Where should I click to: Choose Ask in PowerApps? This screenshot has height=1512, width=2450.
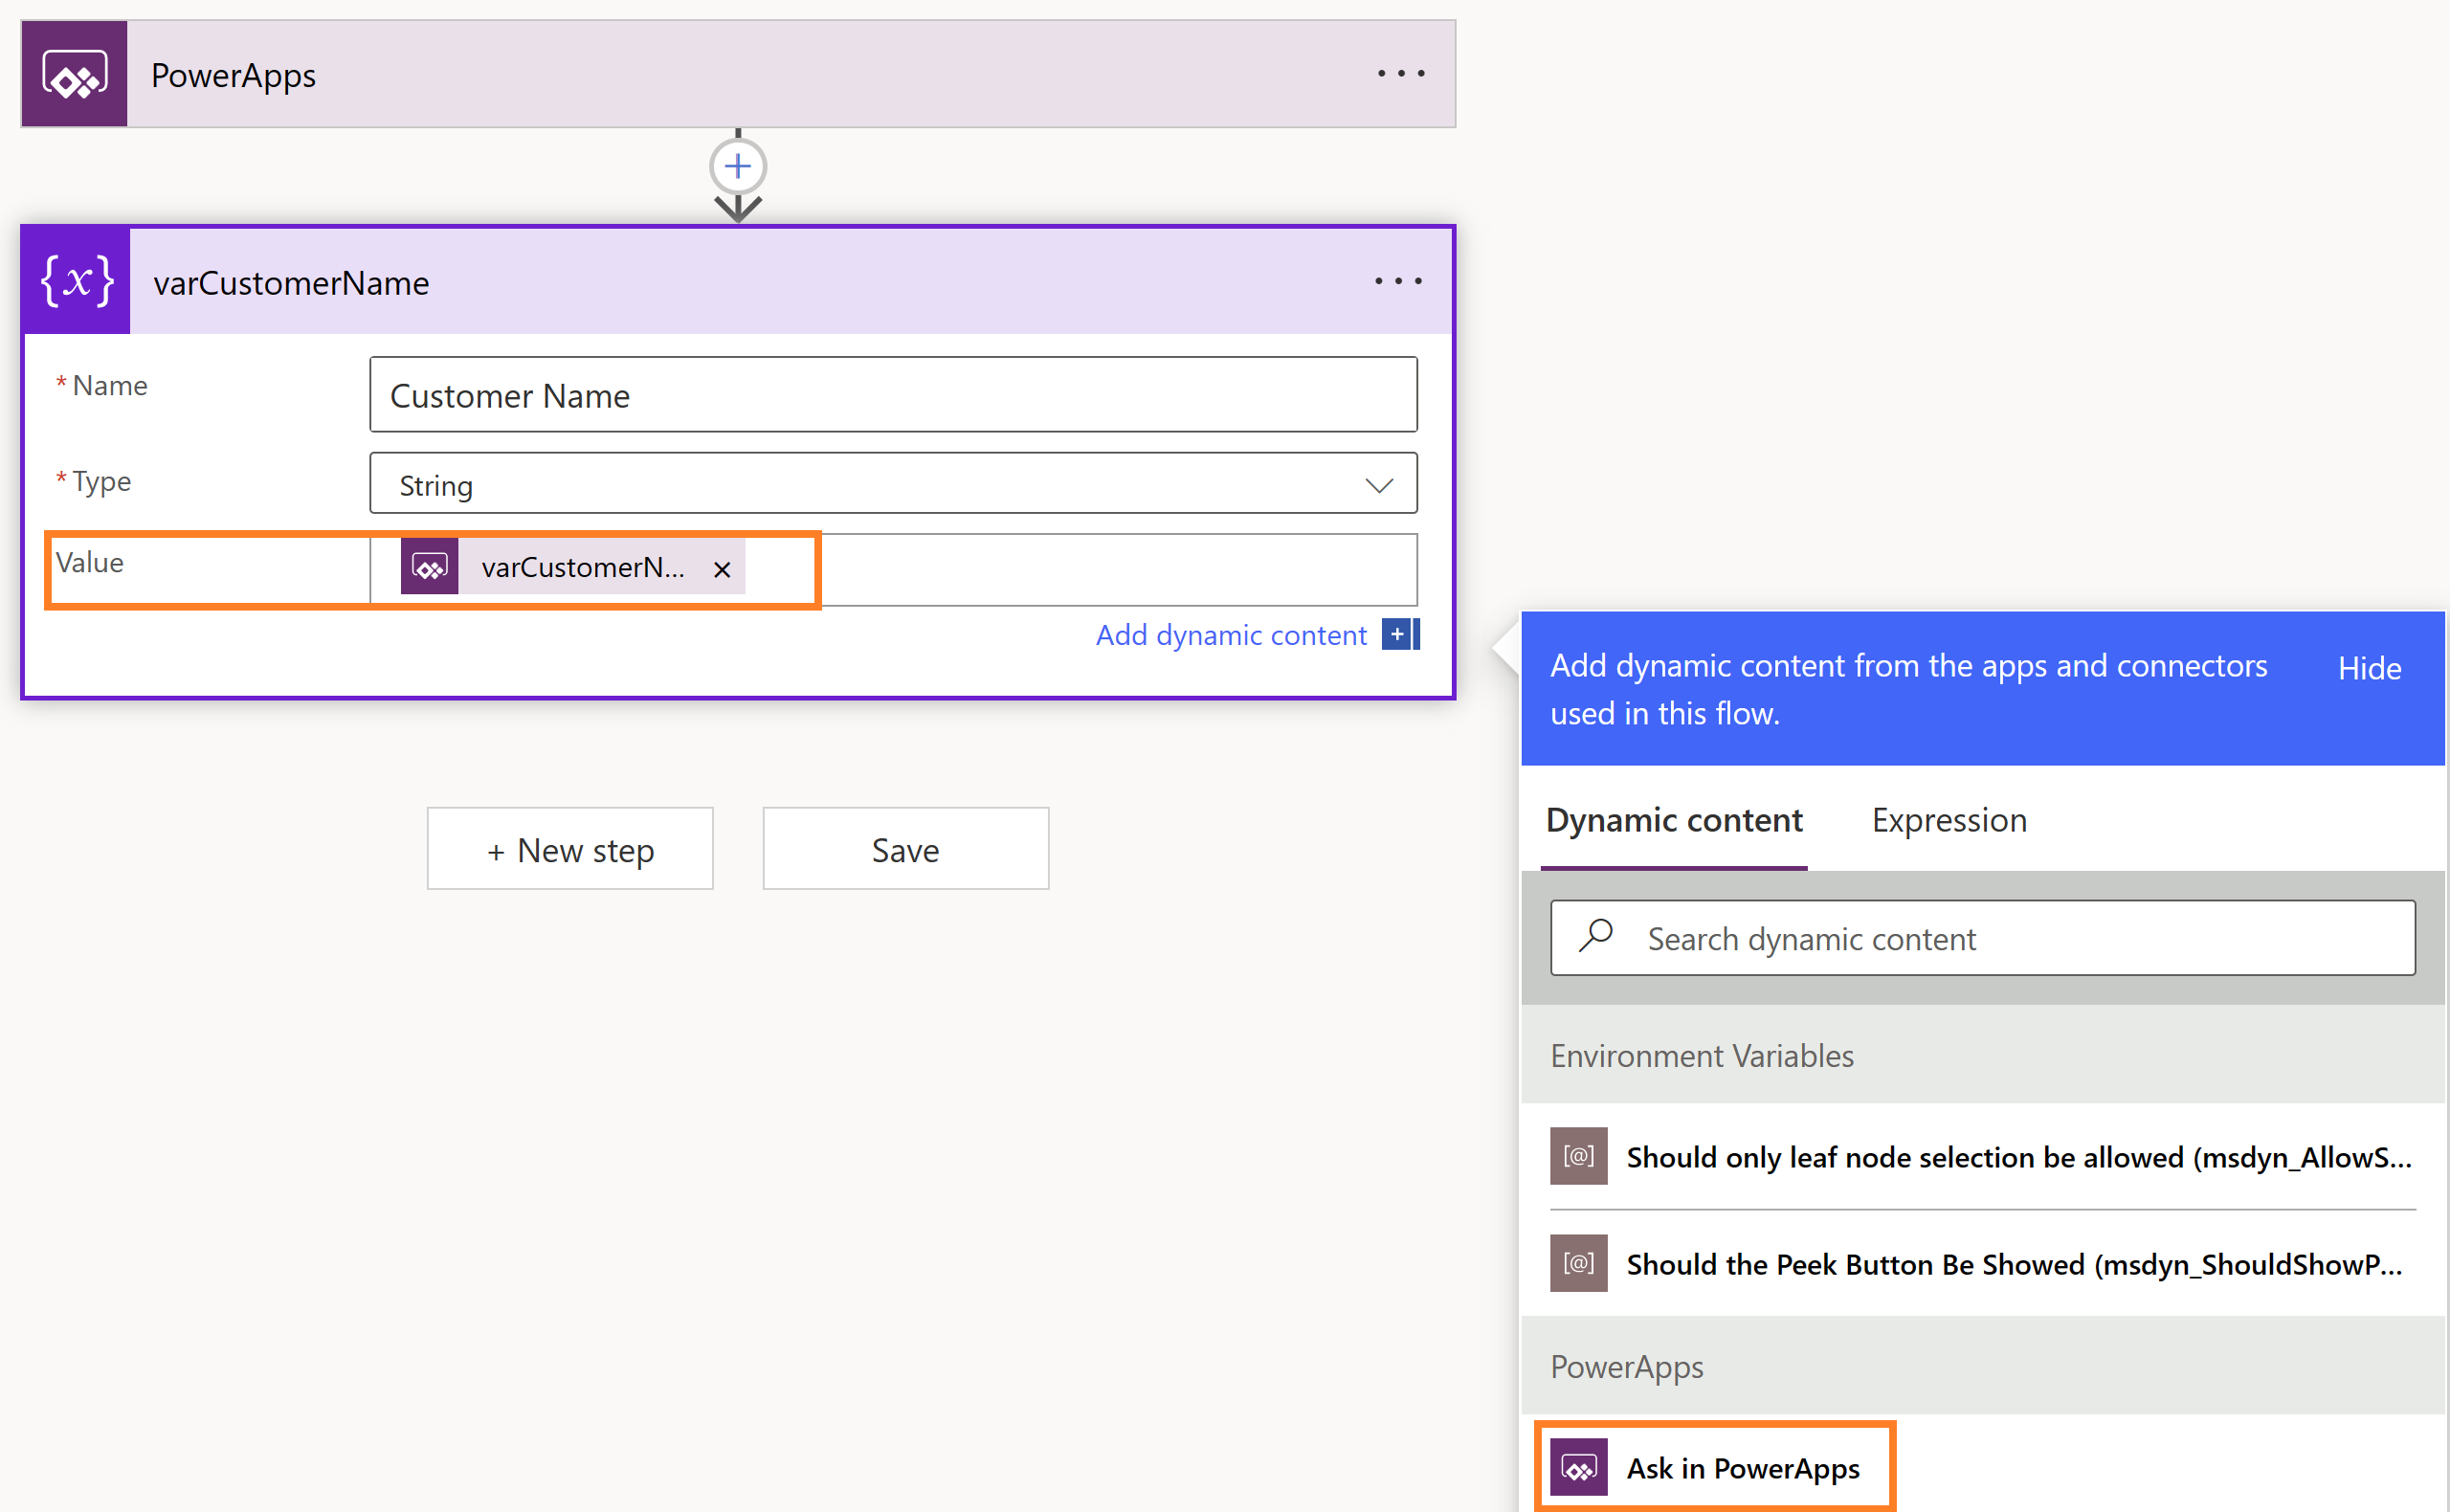coord(1742,1468)
